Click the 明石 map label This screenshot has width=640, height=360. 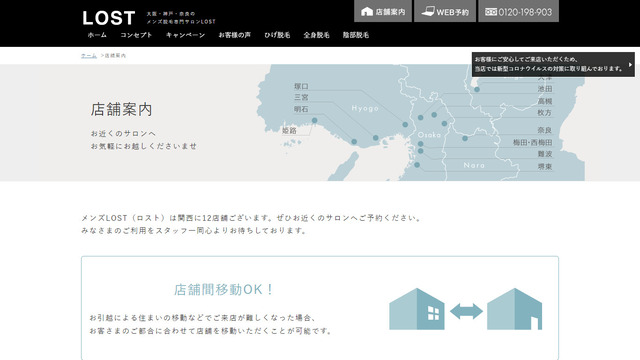[301, 109]
